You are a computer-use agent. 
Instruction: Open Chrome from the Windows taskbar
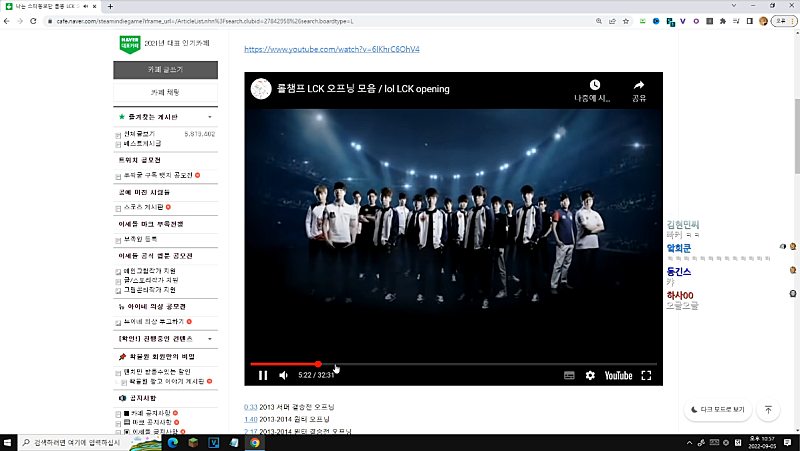[x=256, y=441]
